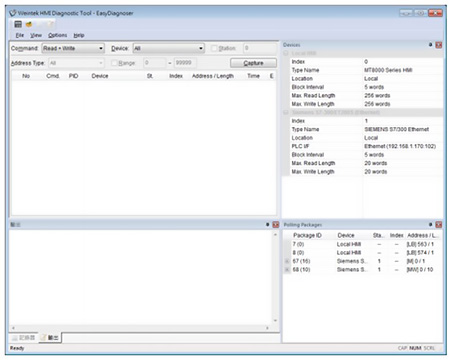Open the Options menu
Screen dimensions: 450x364
pyautogui.click(x=57, y=35)
